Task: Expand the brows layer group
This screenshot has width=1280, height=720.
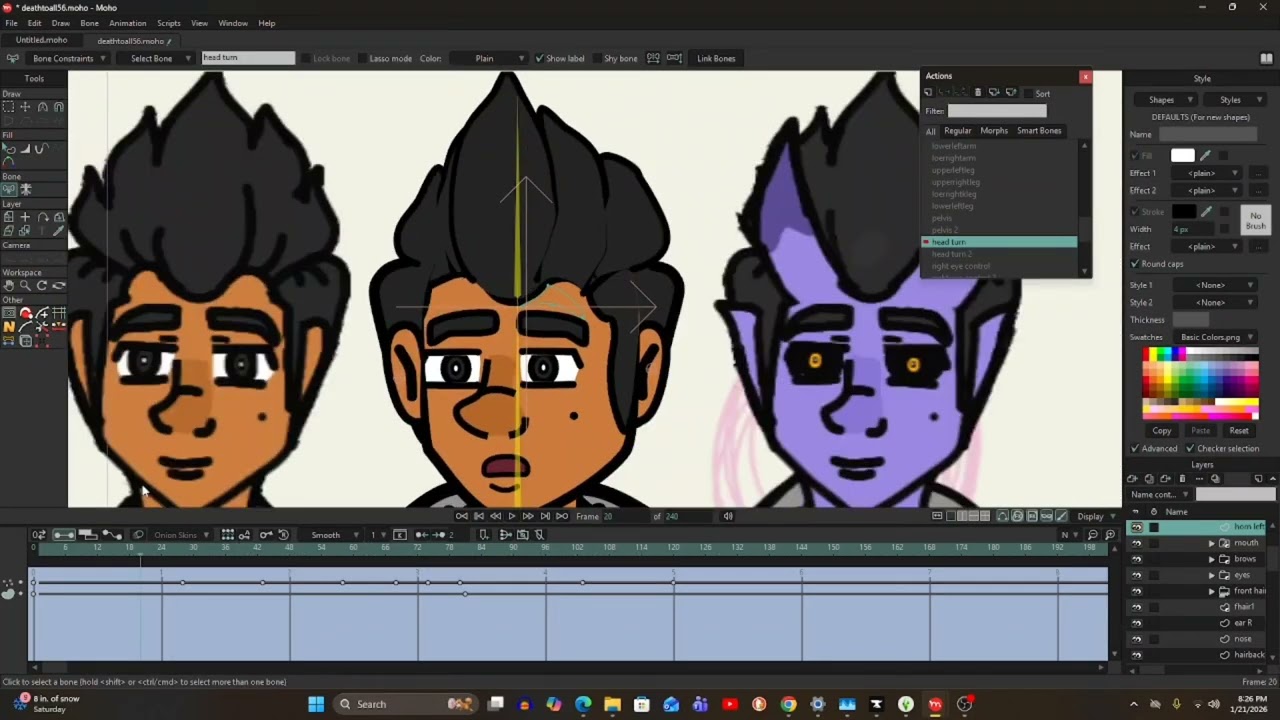Action: pos(1212,559)
